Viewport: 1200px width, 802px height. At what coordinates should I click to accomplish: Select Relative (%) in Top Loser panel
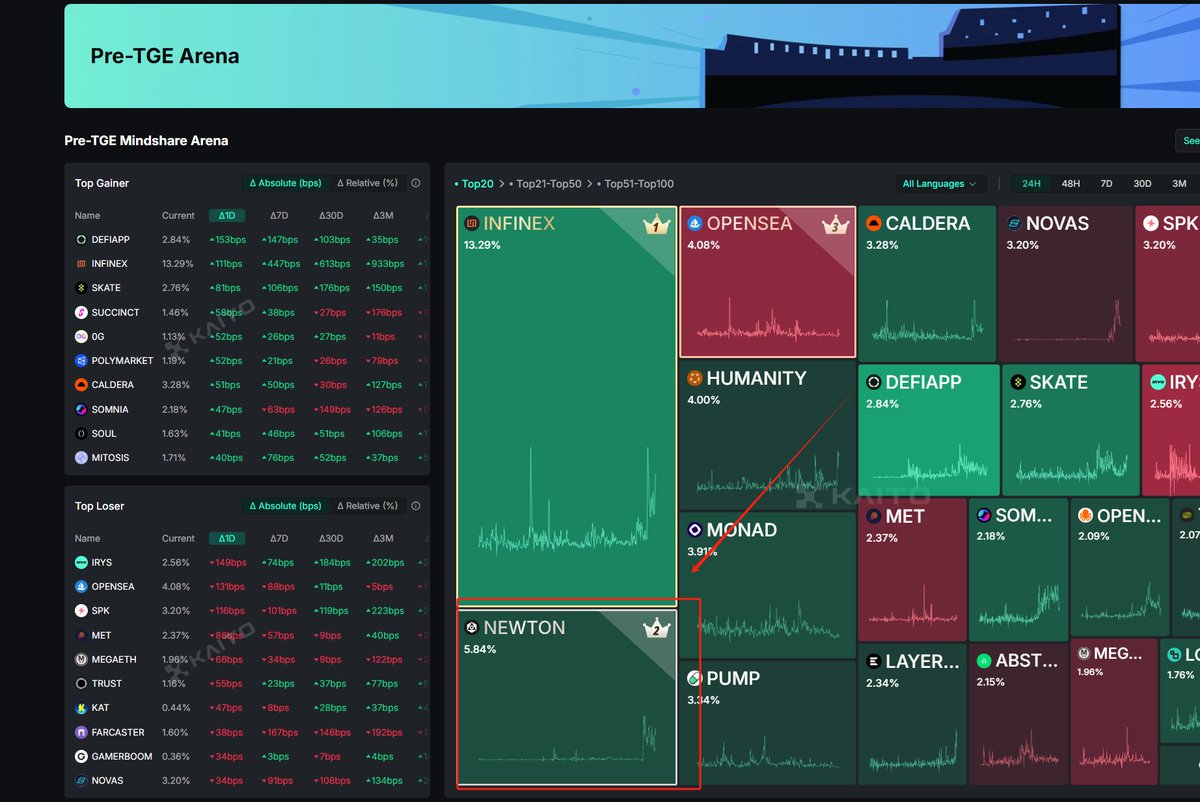367,506
